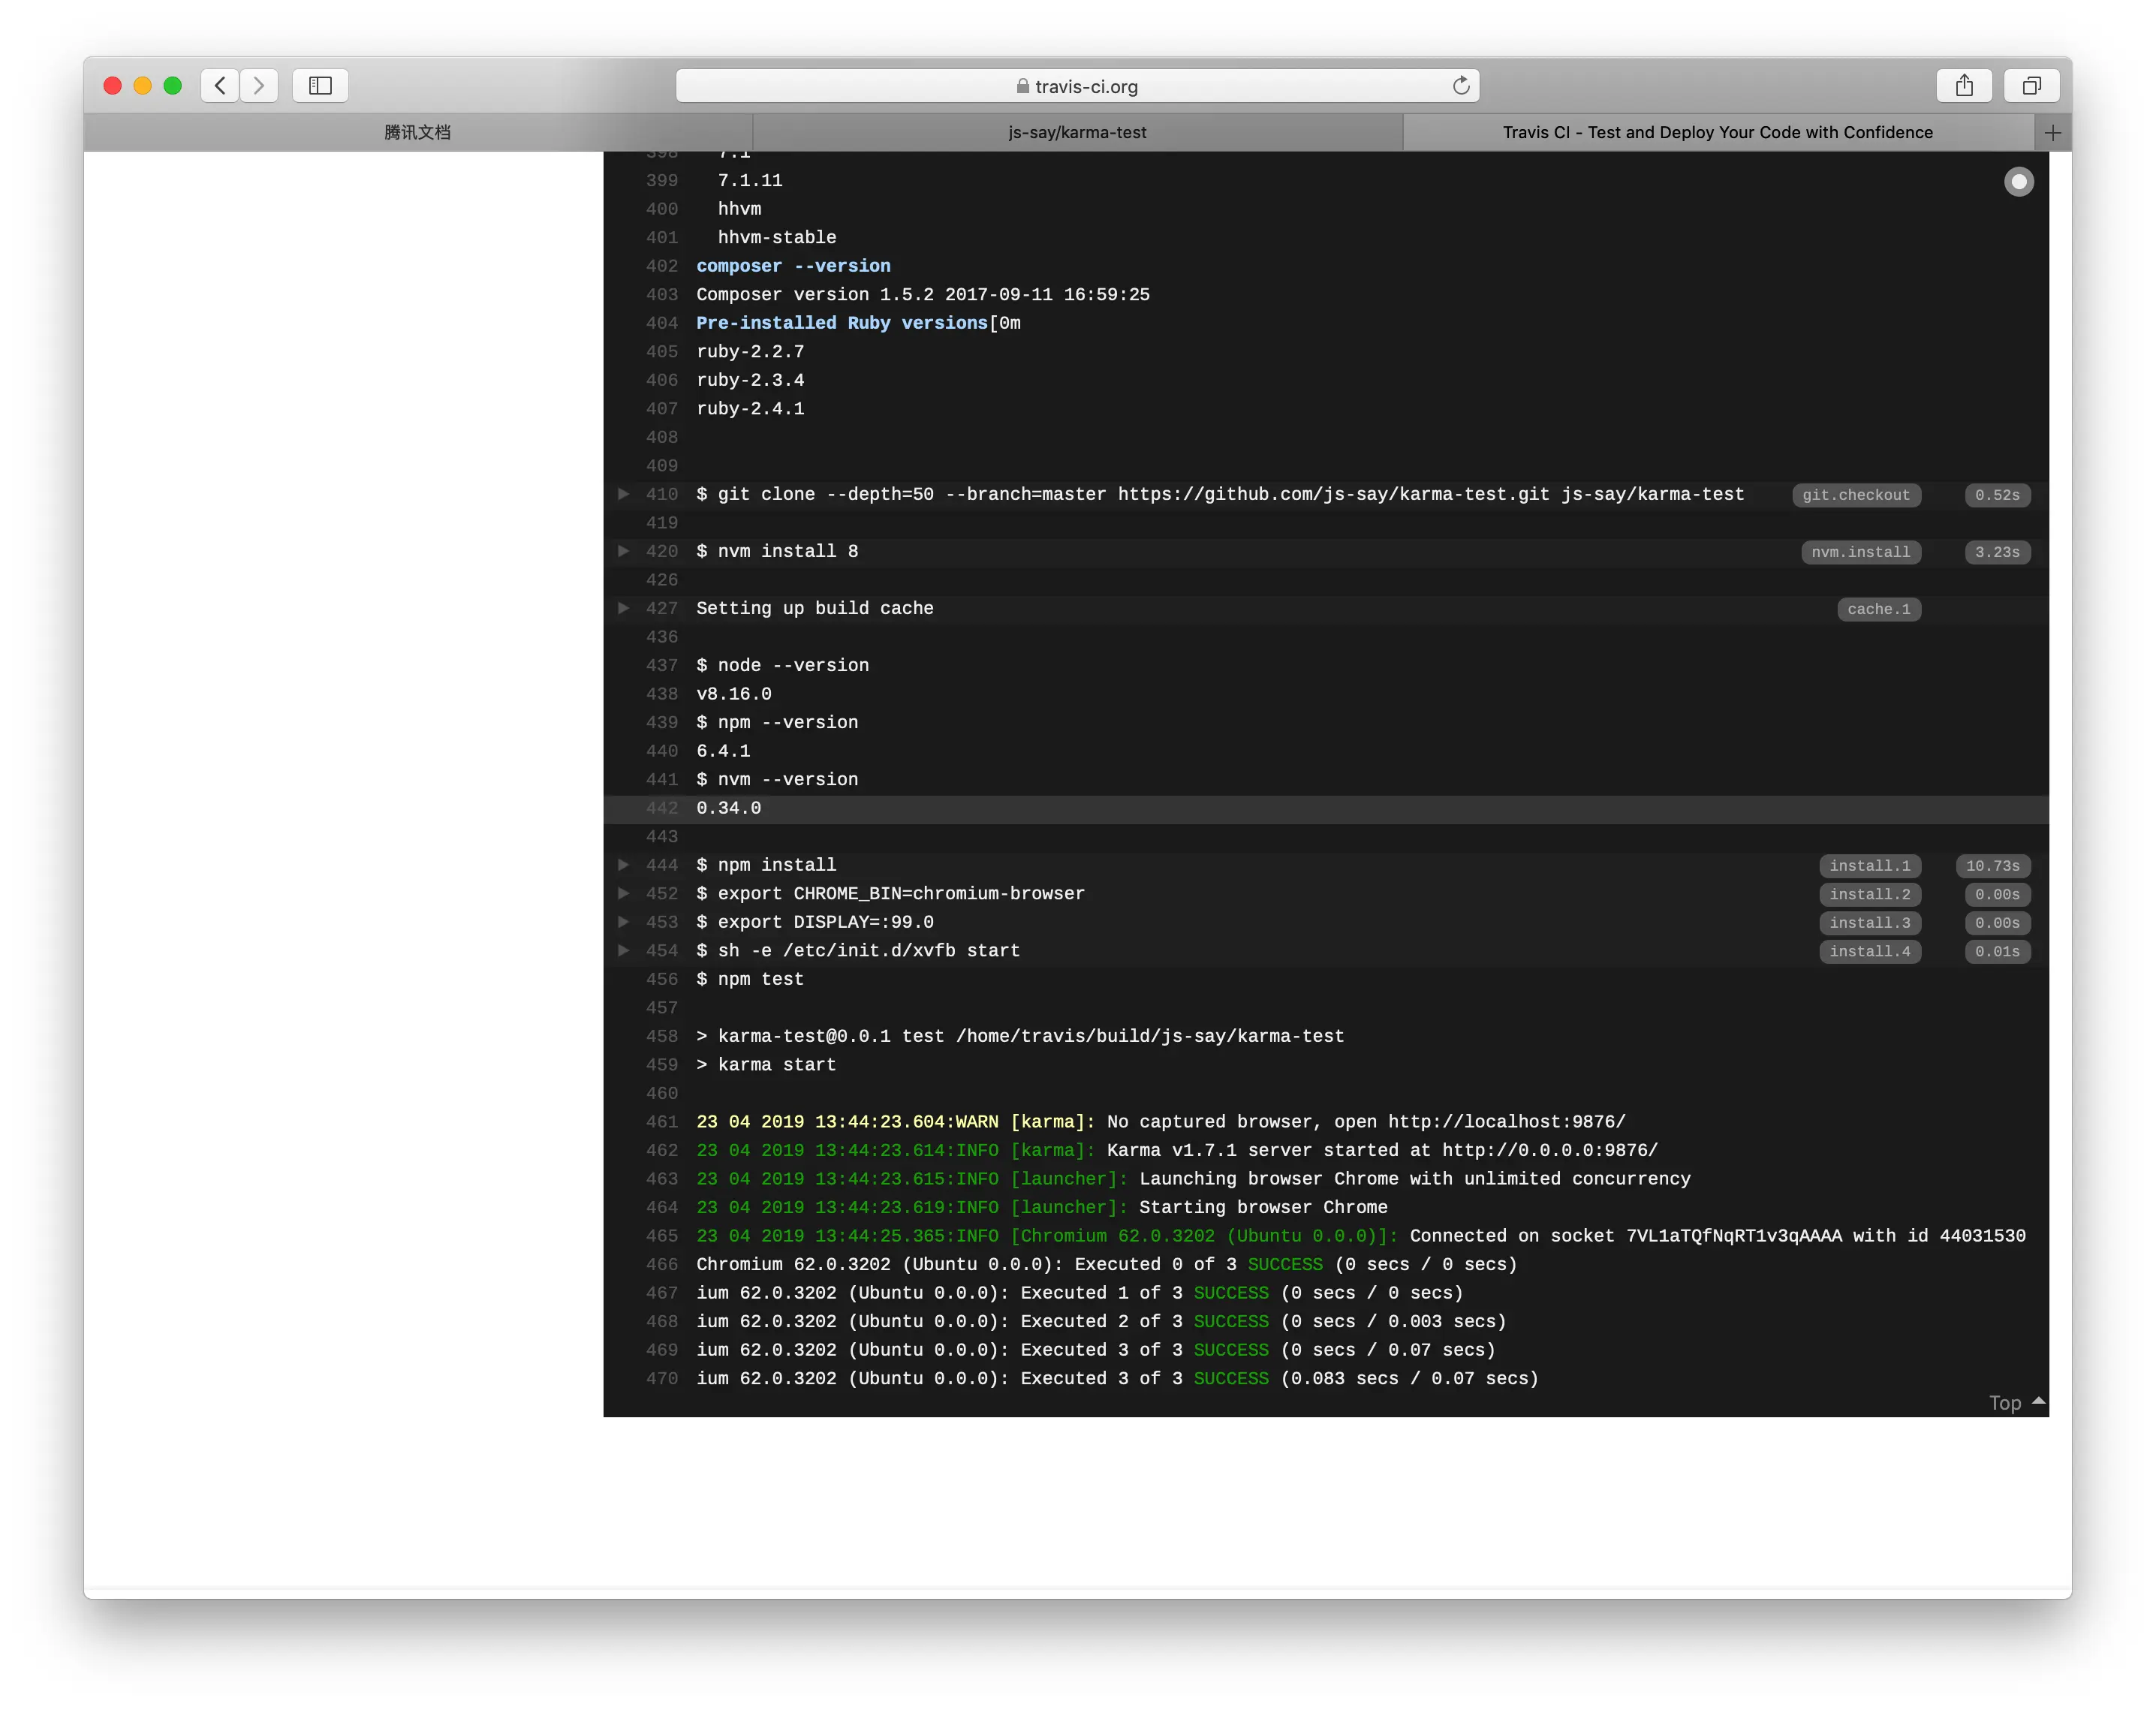Screen dimensions: 2156x1710
Task: Click the 'Executed 0 of 3 SUCCESS' line
Action: (x=1107, y=1264)
